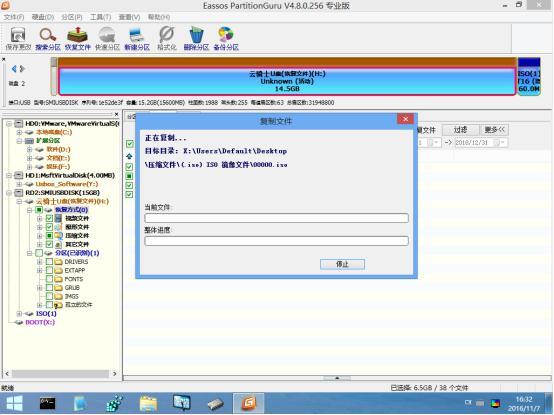Open the 帮助(H) menu
This screenshot has width=554, height=415.
159,17
